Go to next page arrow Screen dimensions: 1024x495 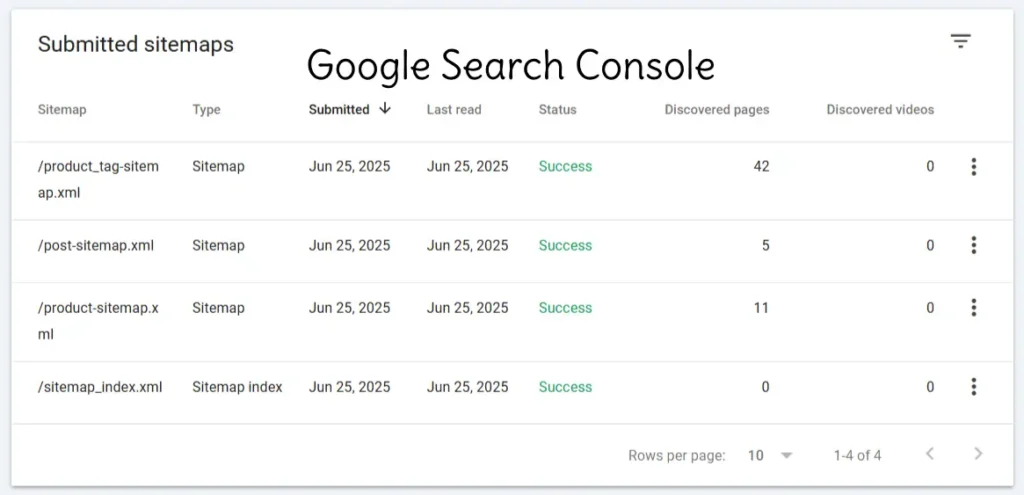point(978,454)
